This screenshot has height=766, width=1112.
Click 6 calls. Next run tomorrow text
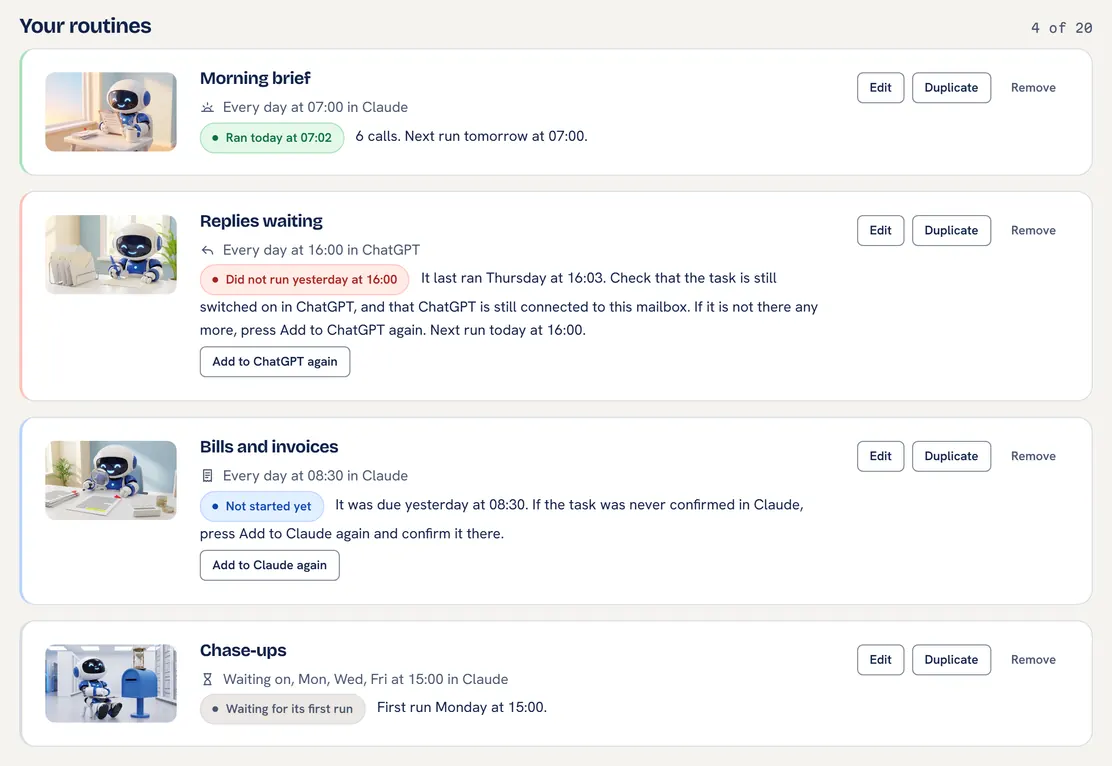click(471, 136)
